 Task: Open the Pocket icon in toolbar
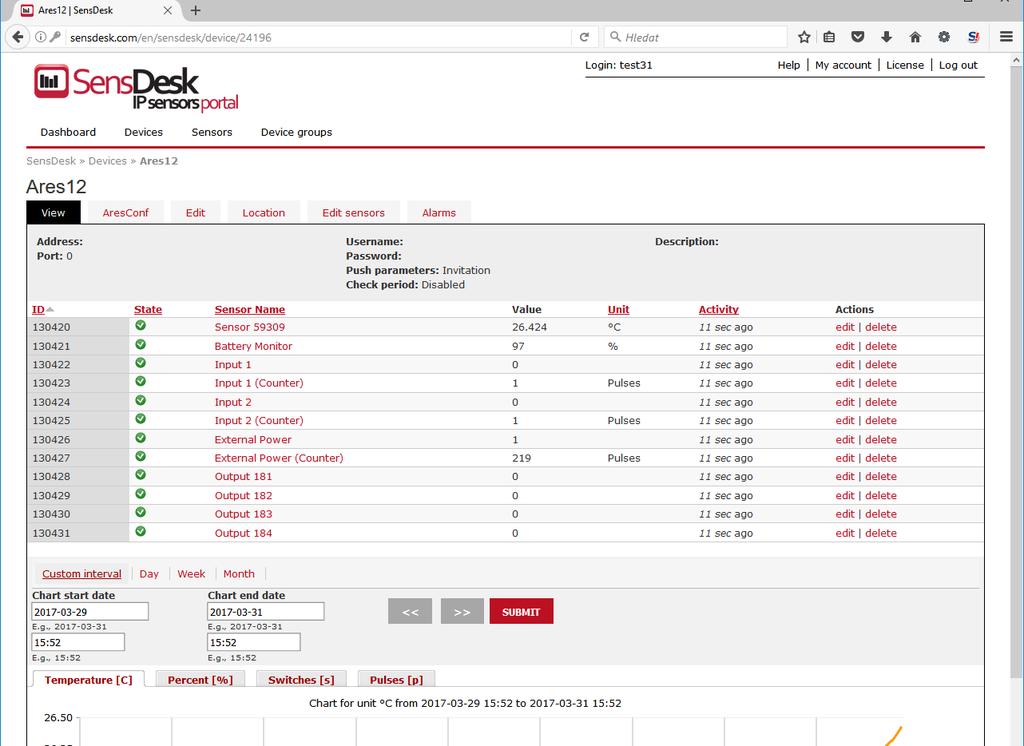pyautogui.click(x=857, y=37)
